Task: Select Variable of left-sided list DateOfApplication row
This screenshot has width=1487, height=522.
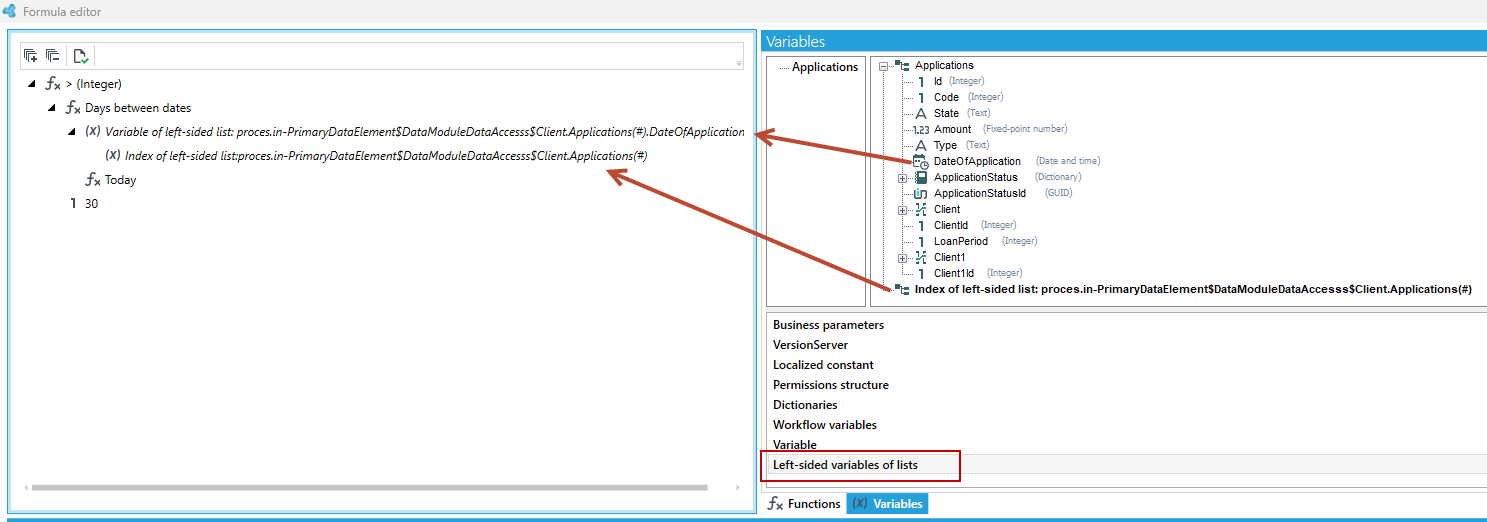Action: tap(425, 132)
